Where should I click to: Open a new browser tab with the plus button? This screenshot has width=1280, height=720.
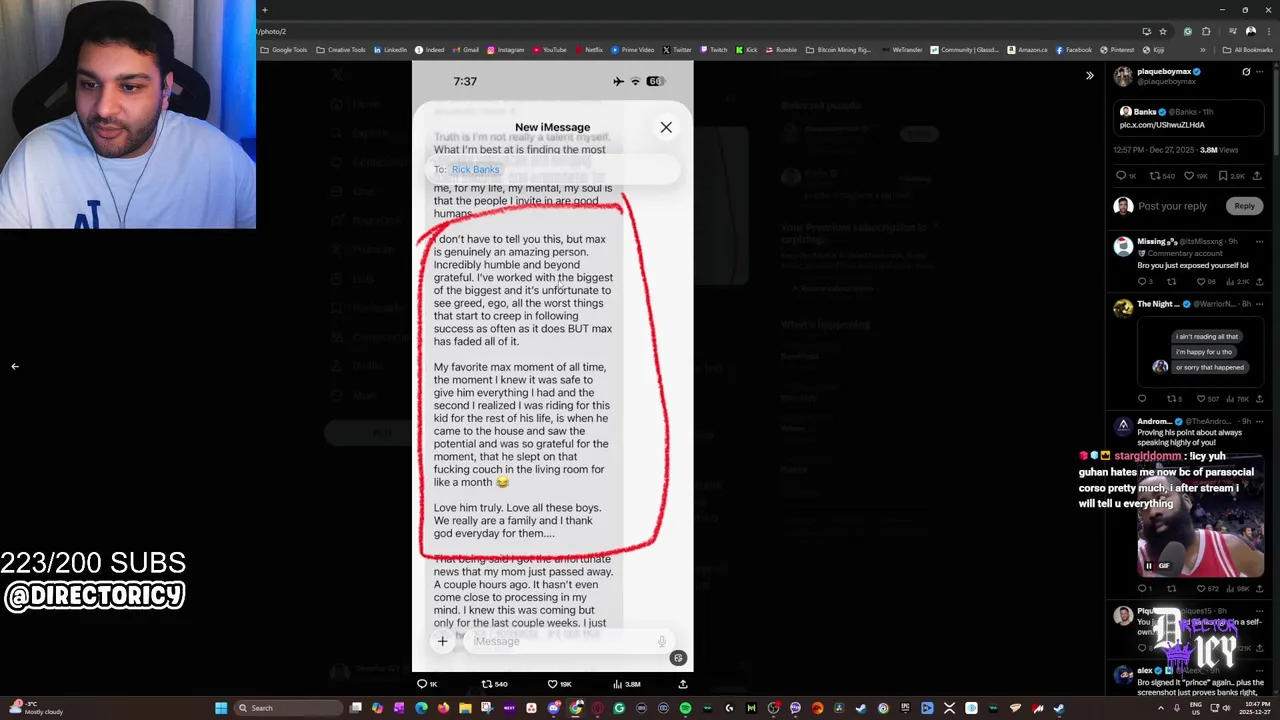(265, 10)
